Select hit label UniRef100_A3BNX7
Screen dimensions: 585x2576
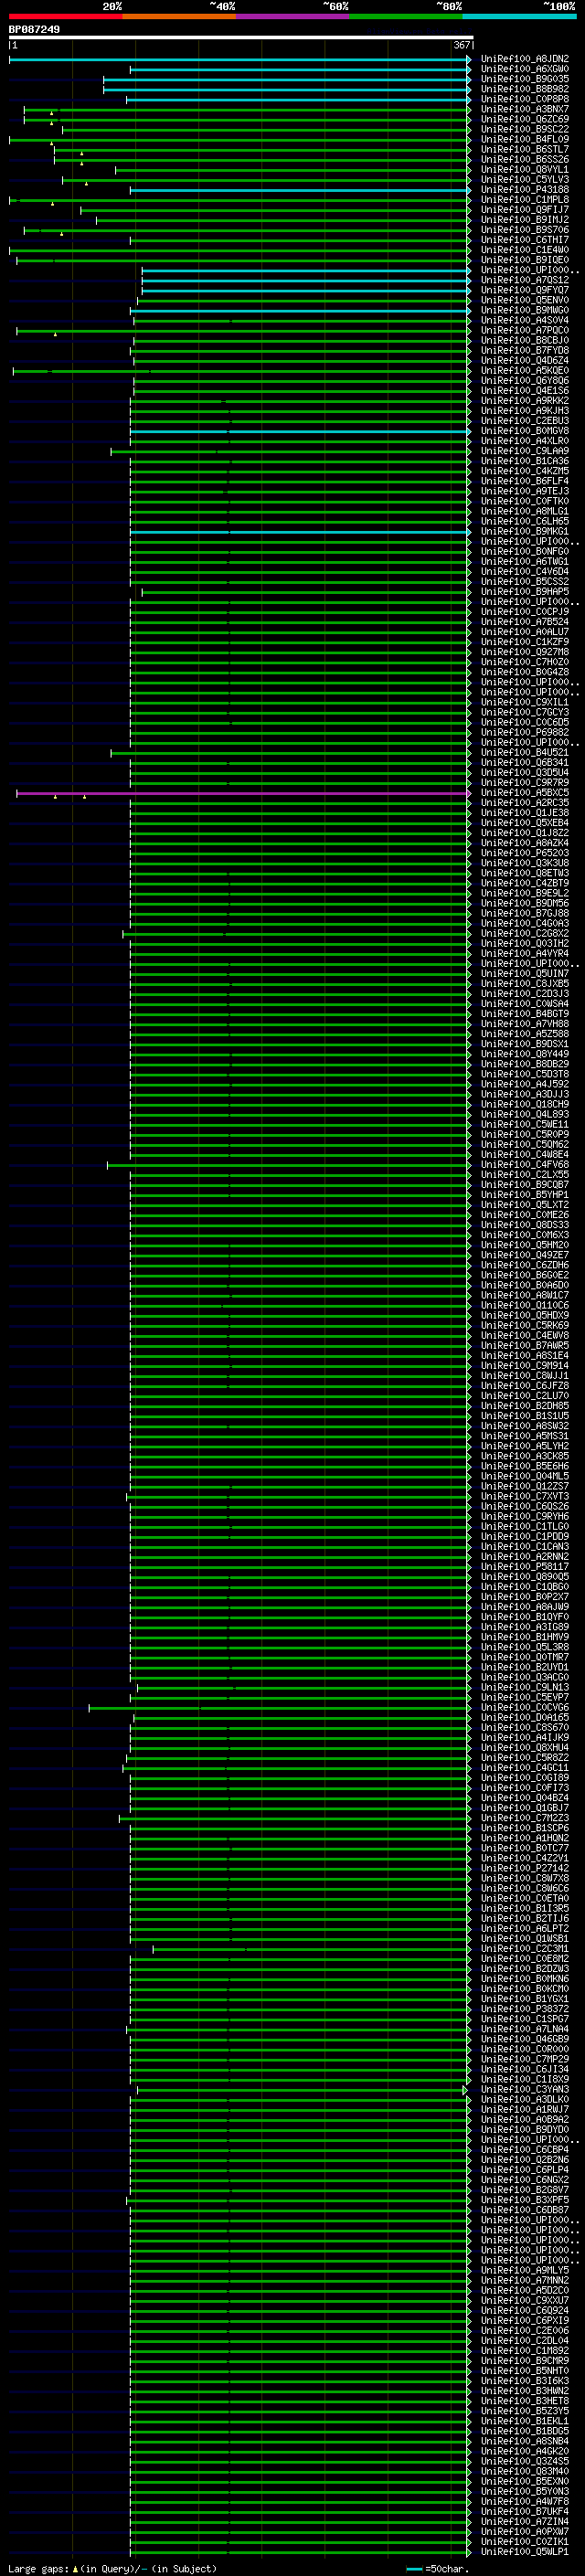point(525,109)
